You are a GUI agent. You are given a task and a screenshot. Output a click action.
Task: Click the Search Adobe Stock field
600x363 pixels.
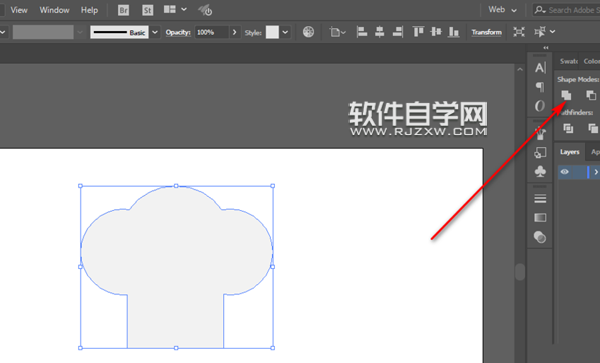point(566,10)
